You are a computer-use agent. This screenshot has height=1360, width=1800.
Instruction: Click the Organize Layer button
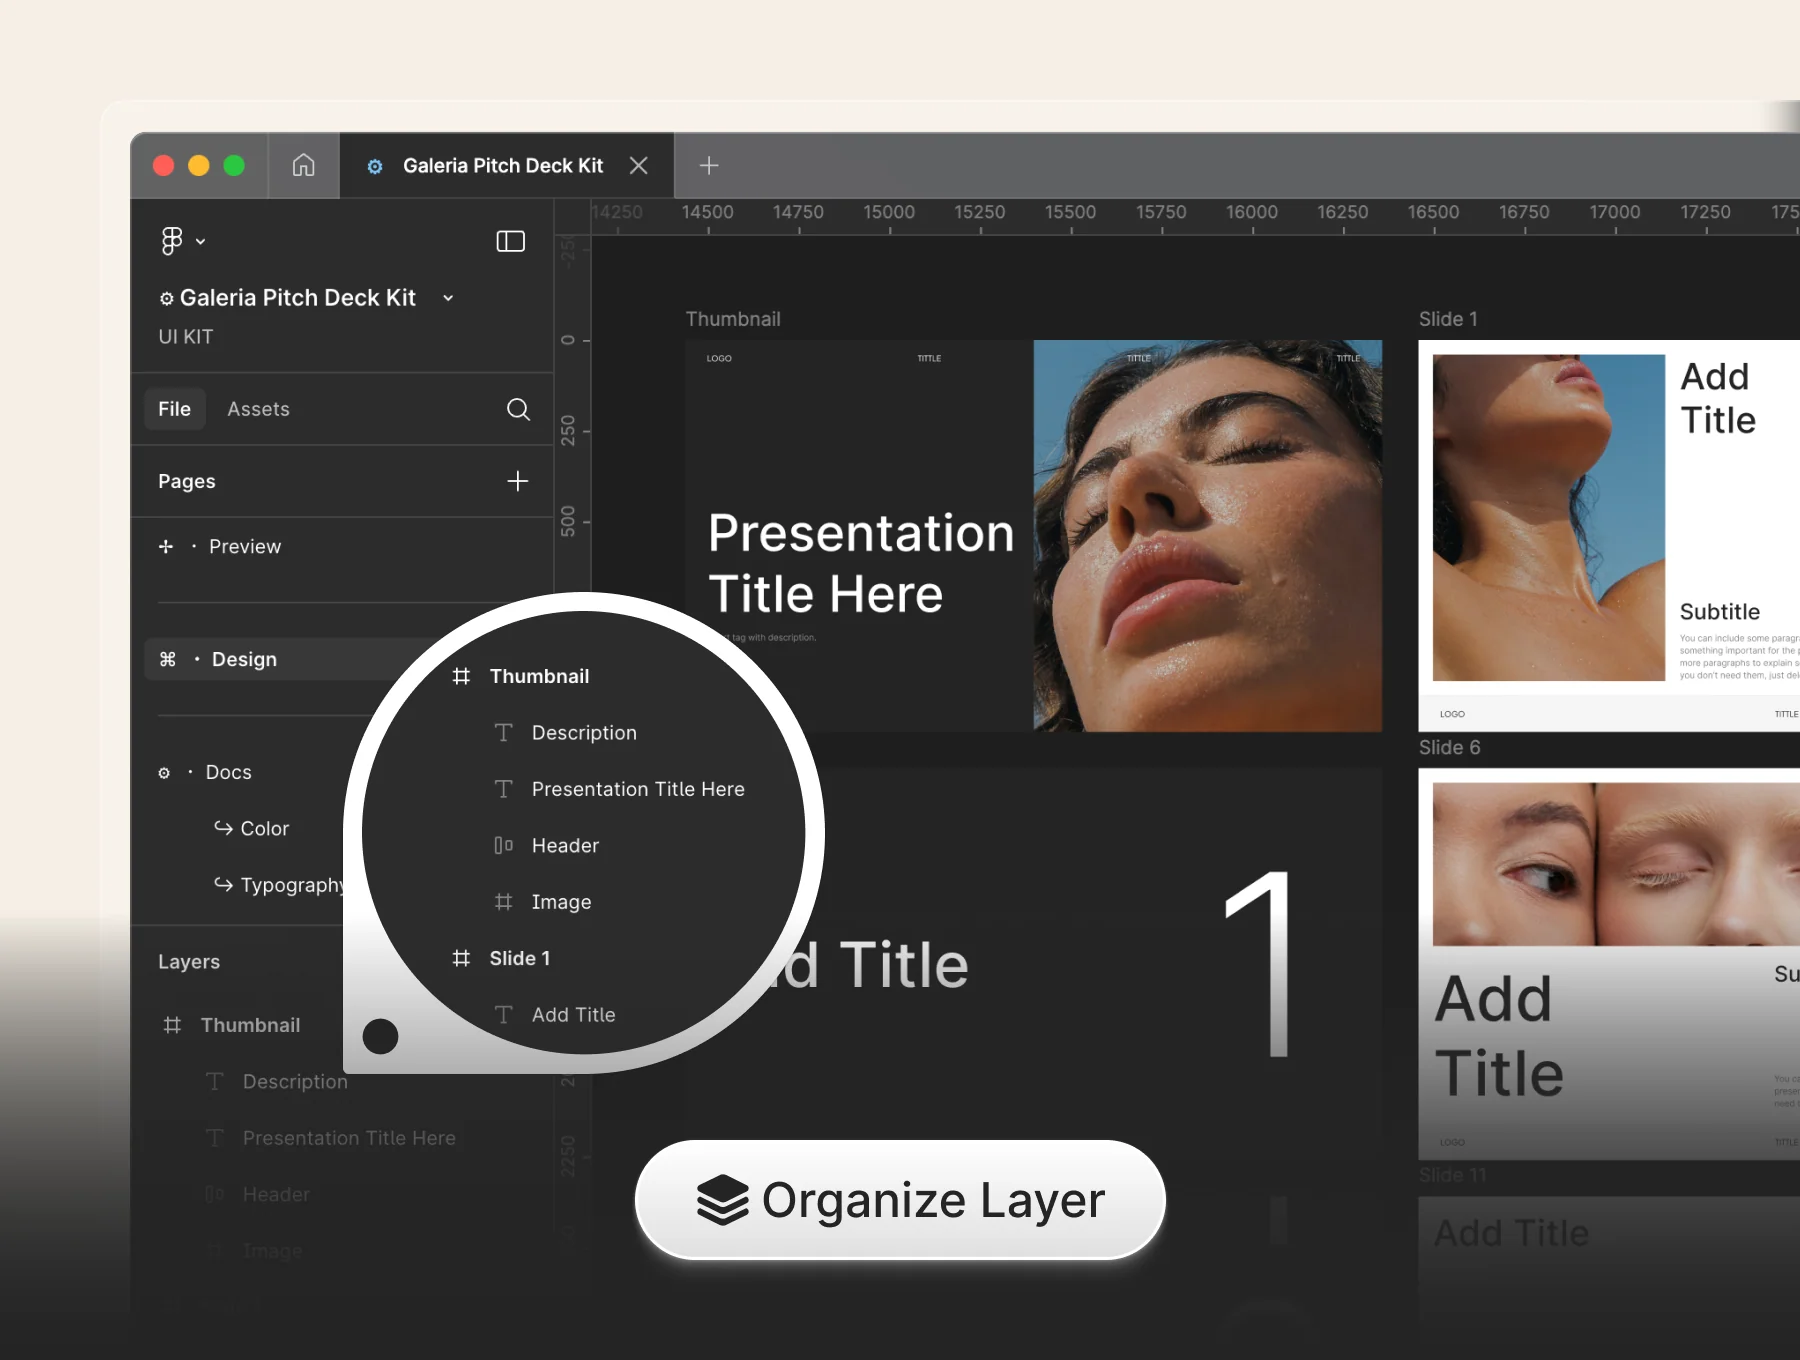pos(900,1200)
